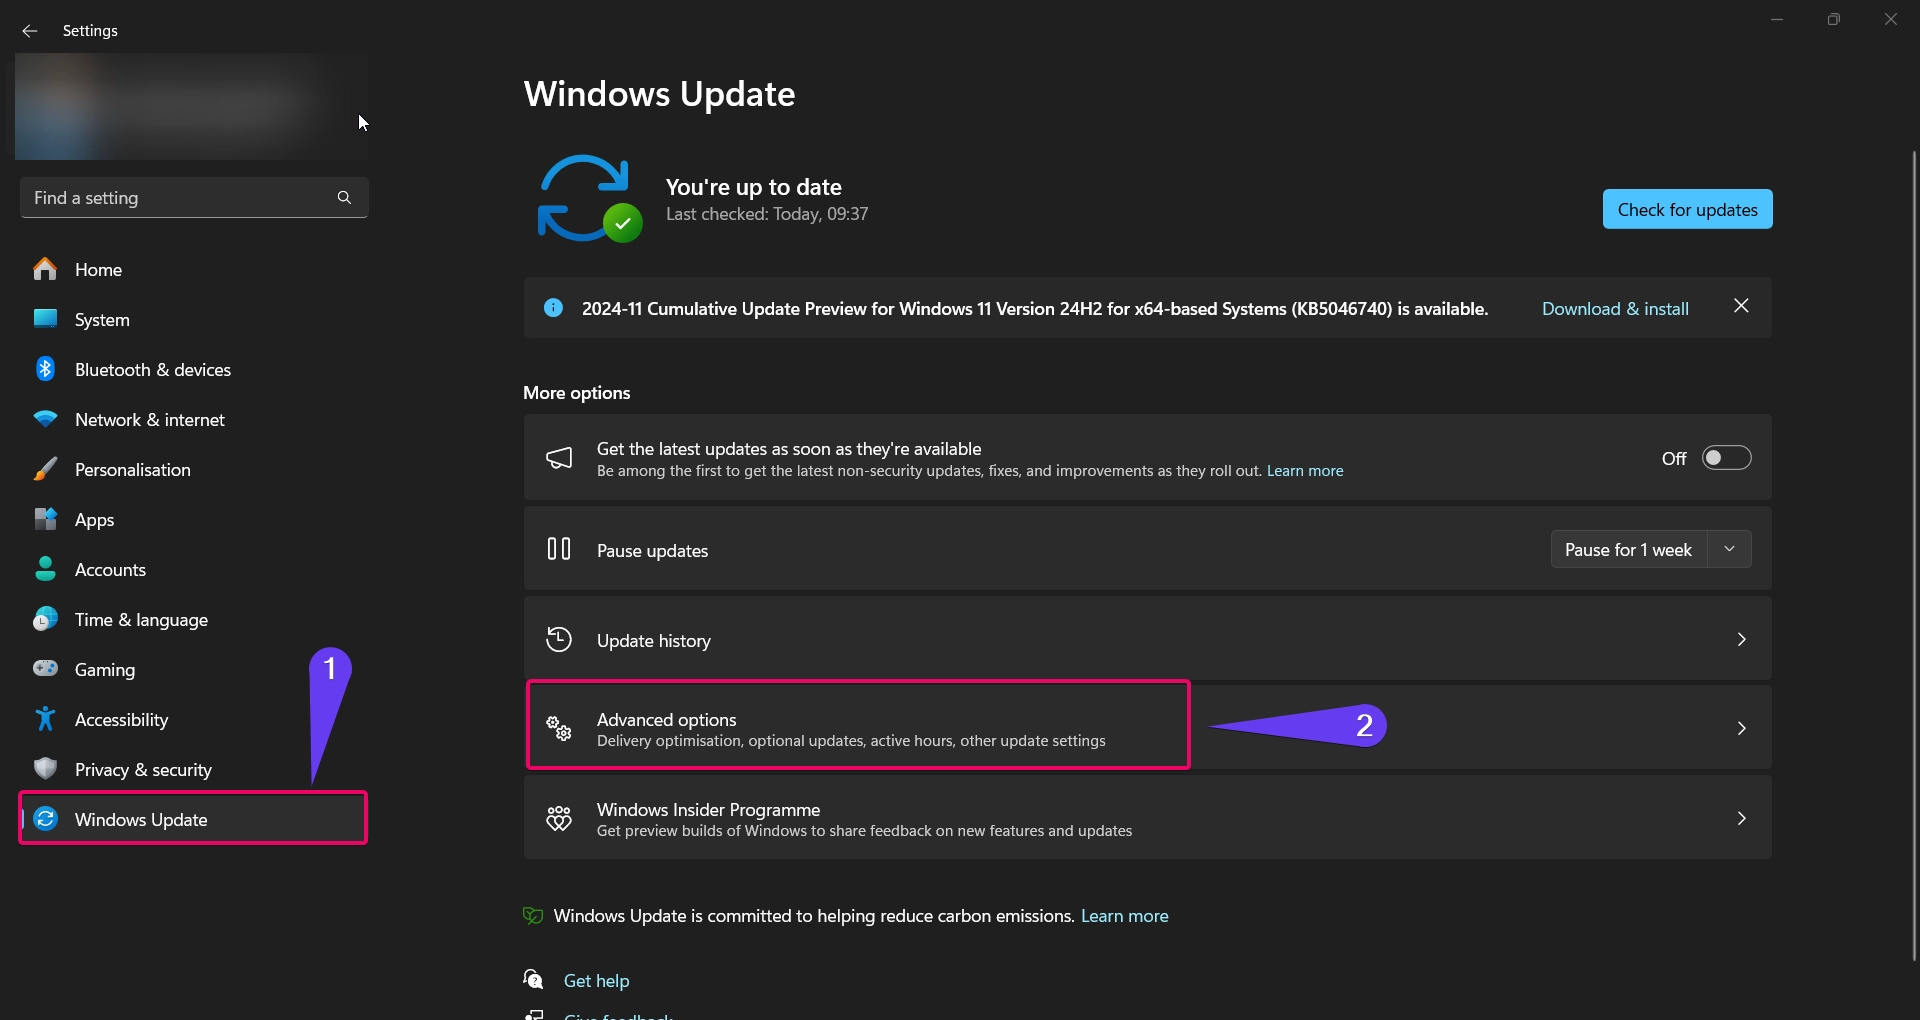Click the Home house icon
This screenshot has width=1920, height=1020.
click(x=45, y=269)
